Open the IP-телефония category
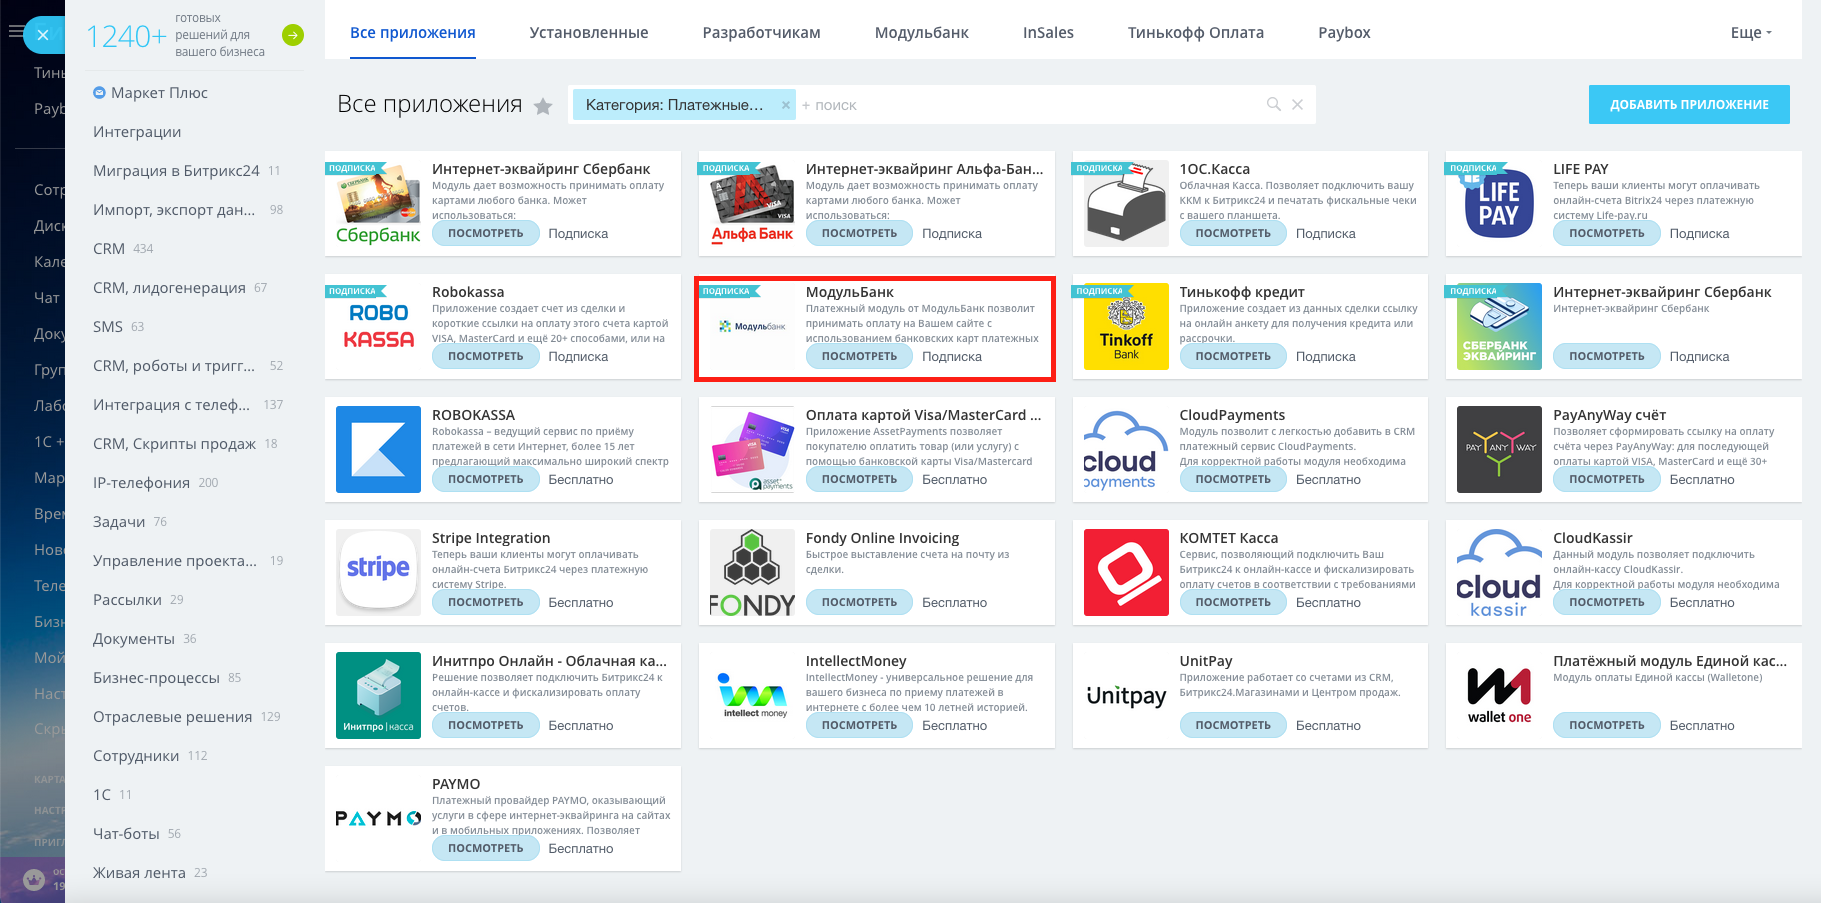 141,483
